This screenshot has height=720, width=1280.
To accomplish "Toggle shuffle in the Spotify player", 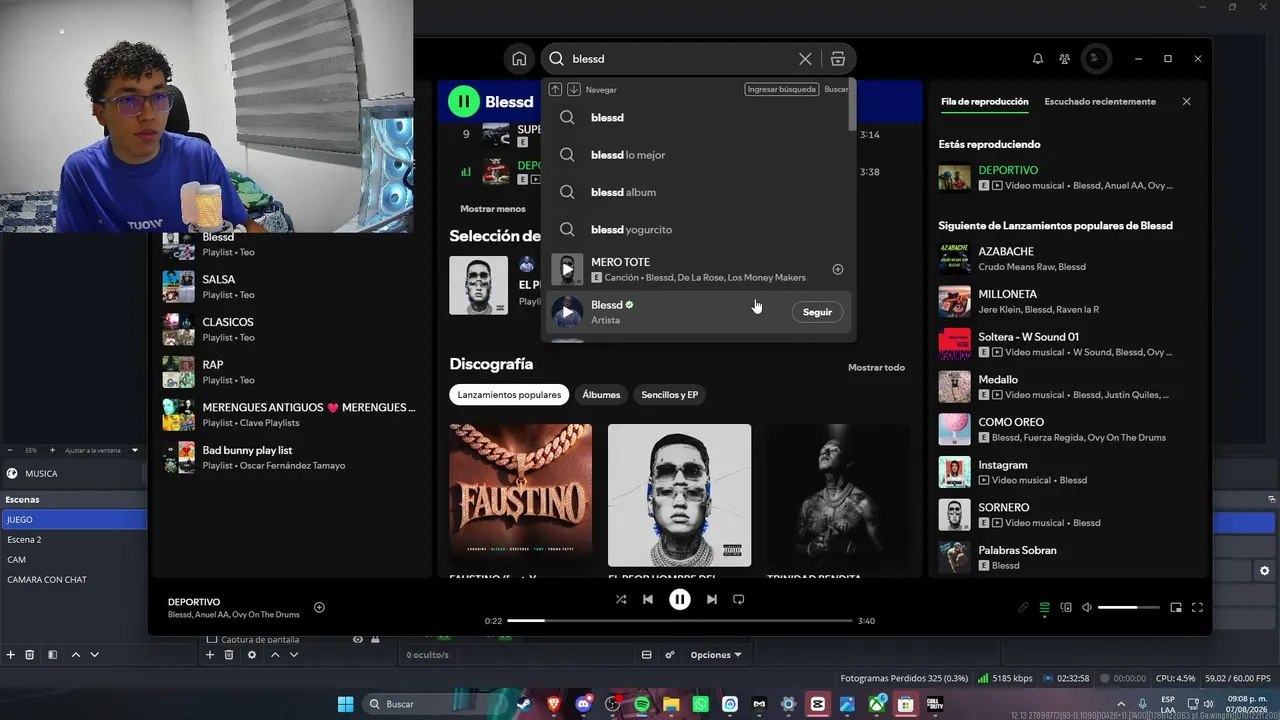I will click(x=621, y=599).
